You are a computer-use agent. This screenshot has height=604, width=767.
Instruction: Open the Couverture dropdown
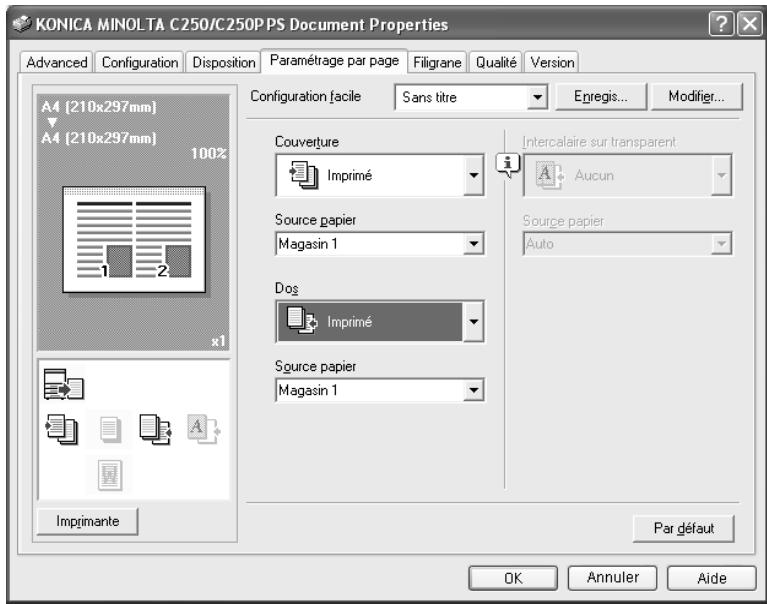click(474, 175)
